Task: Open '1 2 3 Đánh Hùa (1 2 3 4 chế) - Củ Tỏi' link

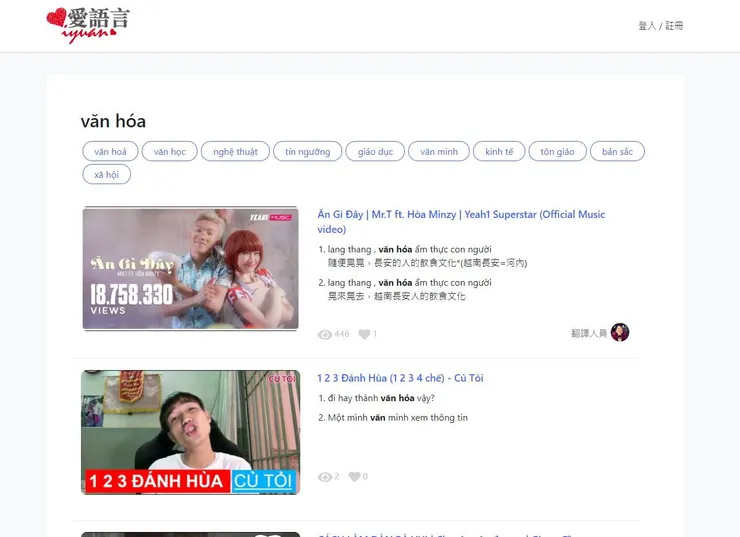Action: (x=400, y=378)
